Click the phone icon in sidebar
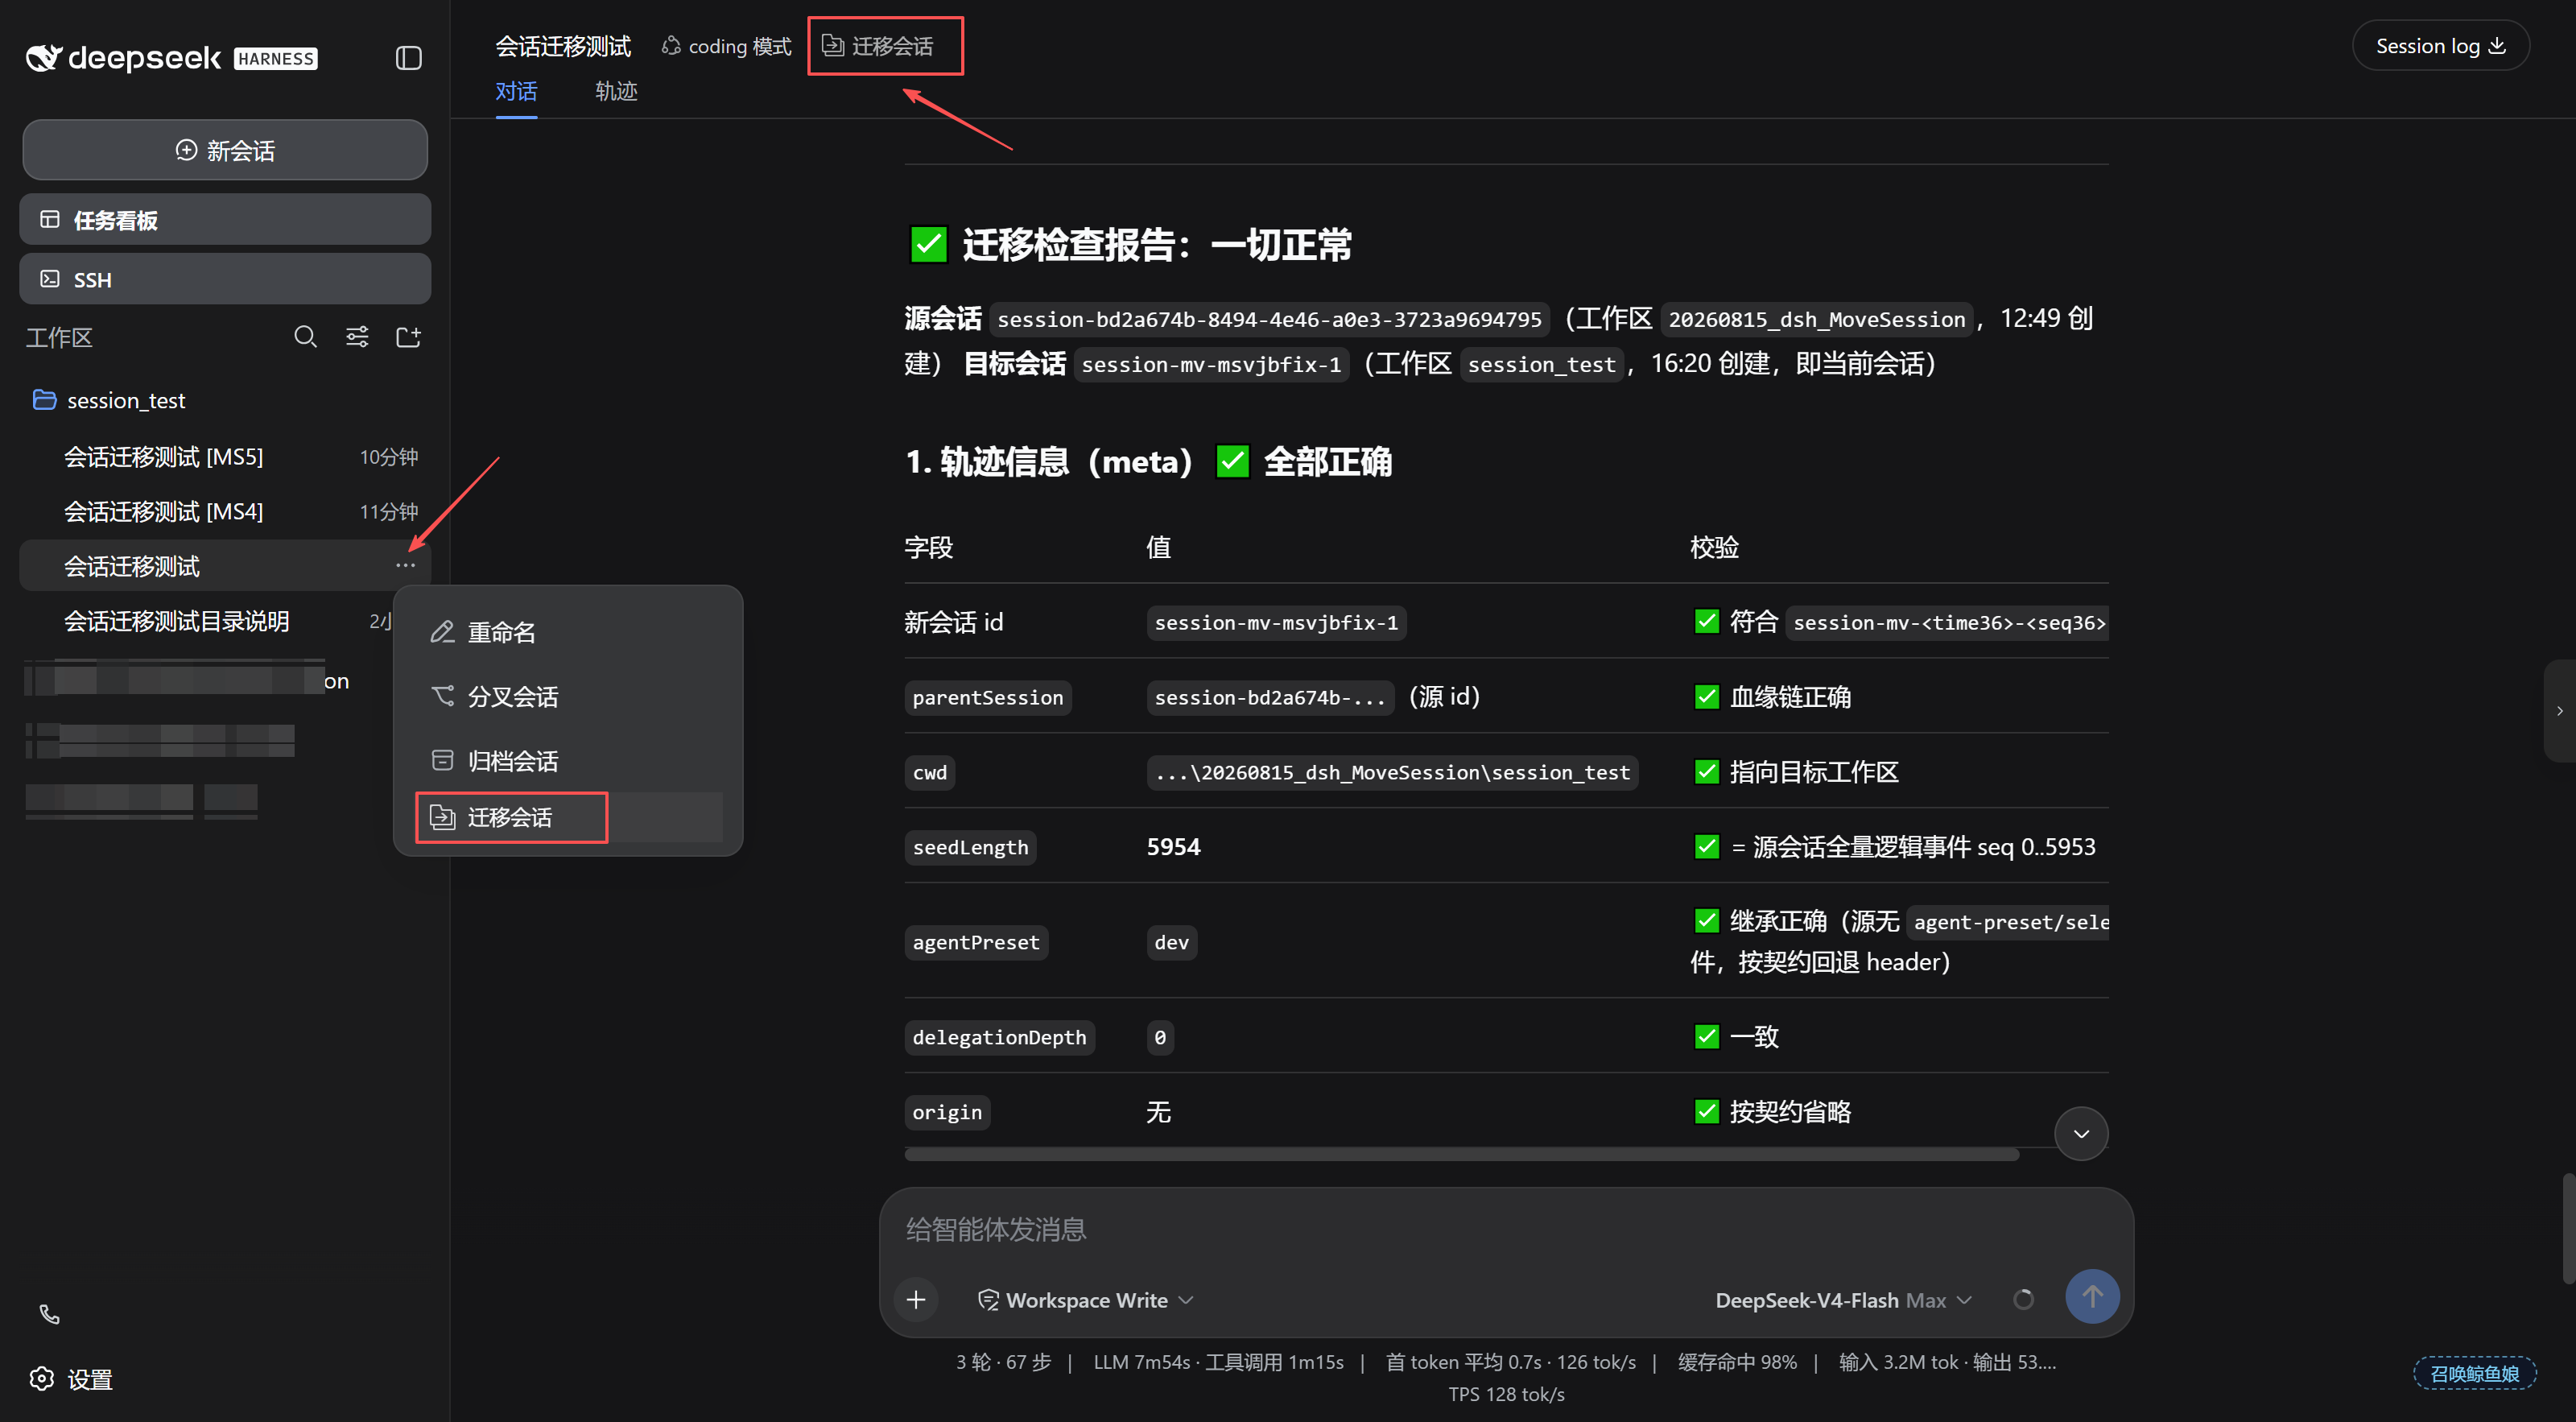 pos(49,1314)
